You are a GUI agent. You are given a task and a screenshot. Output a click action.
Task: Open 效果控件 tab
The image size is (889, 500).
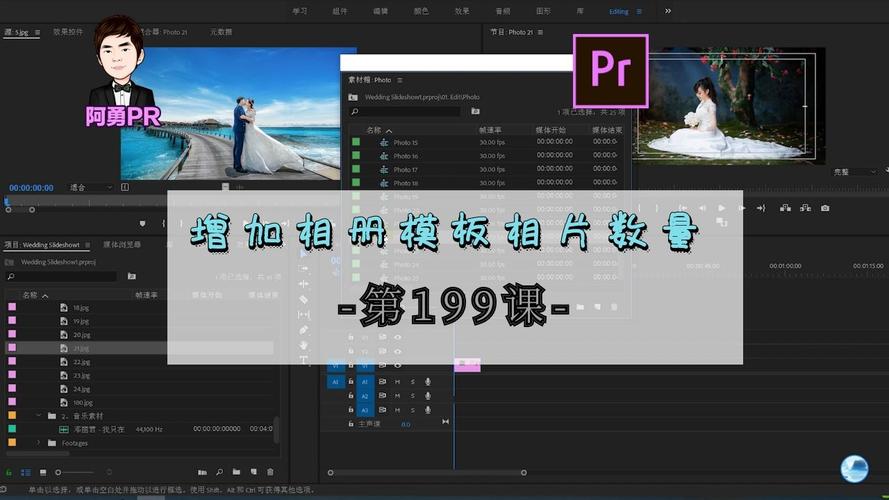tap(68, 32)
